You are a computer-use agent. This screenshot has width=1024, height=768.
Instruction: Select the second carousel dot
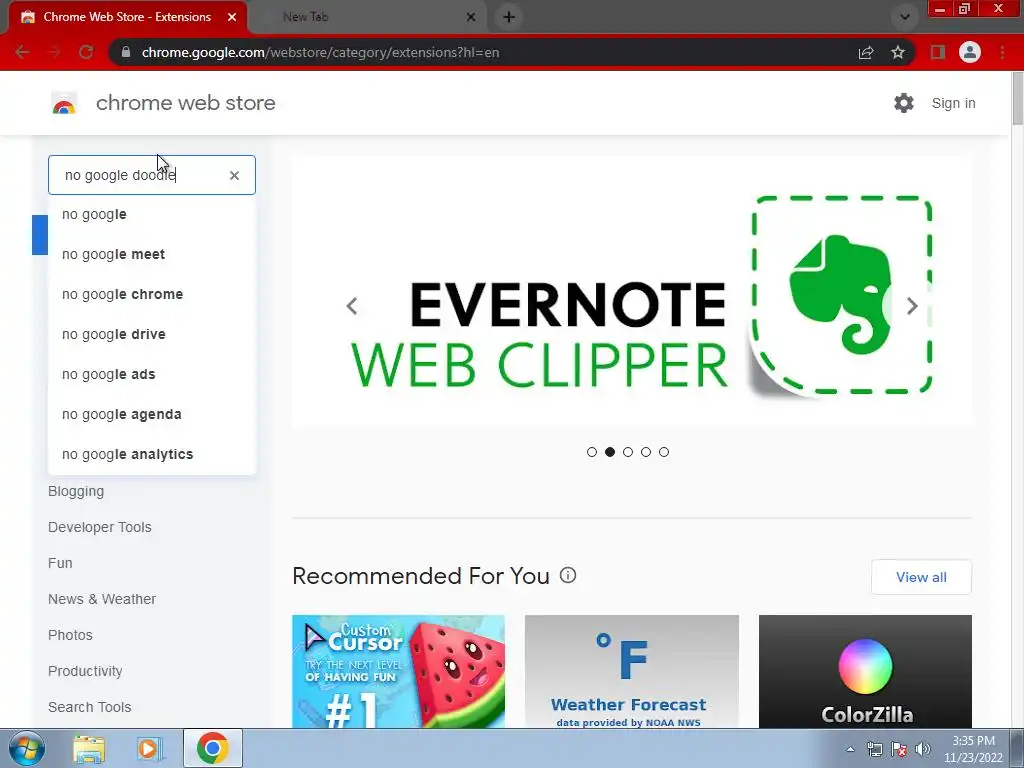(x=610, y=452)
